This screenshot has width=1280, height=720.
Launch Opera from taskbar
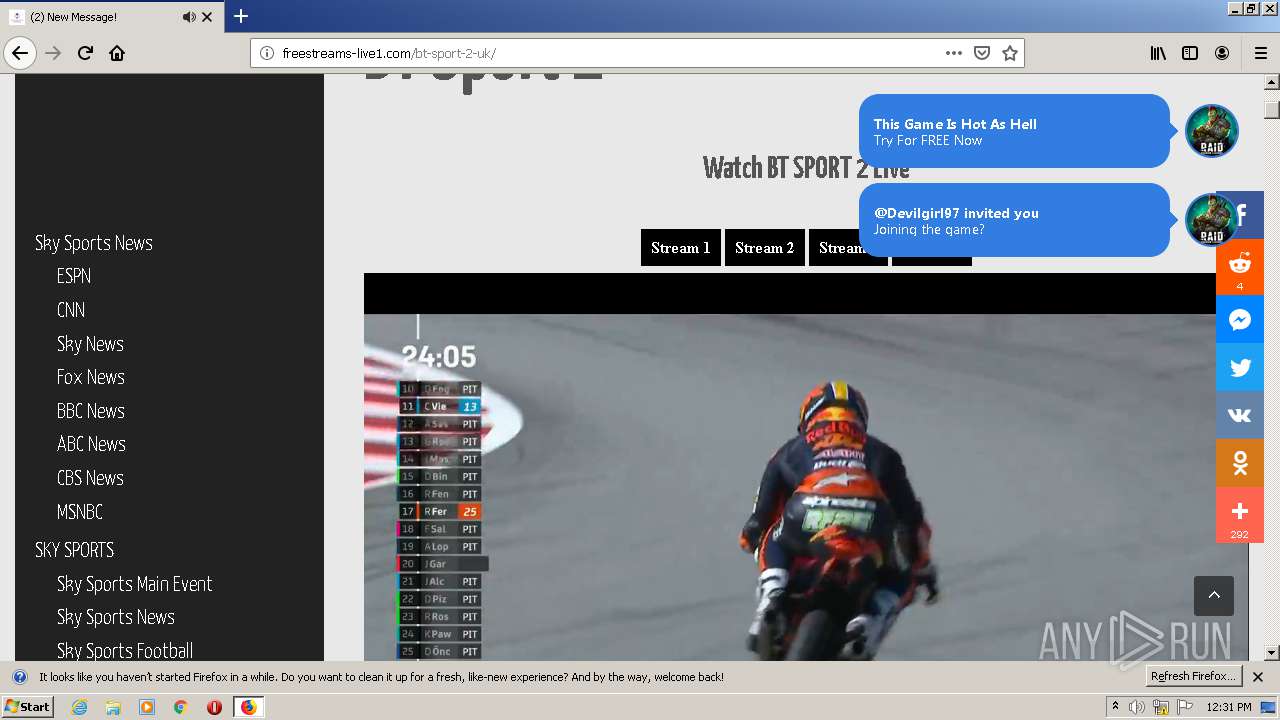coord(214,707)
